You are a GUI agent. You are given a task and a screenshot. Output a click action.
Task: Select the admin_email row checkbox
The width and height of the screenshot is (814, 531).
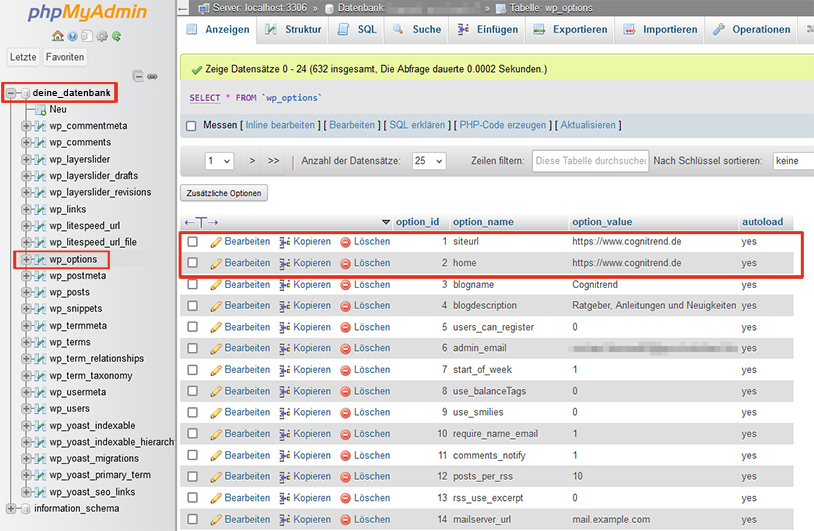(193, 348)
